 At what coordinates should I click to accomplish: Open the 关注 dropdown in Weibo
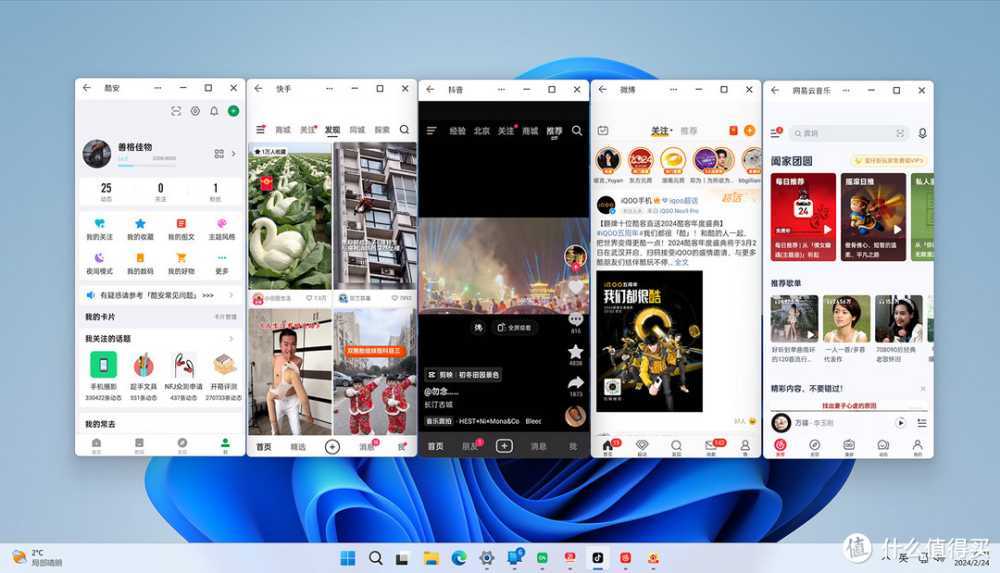coord(661,131)
